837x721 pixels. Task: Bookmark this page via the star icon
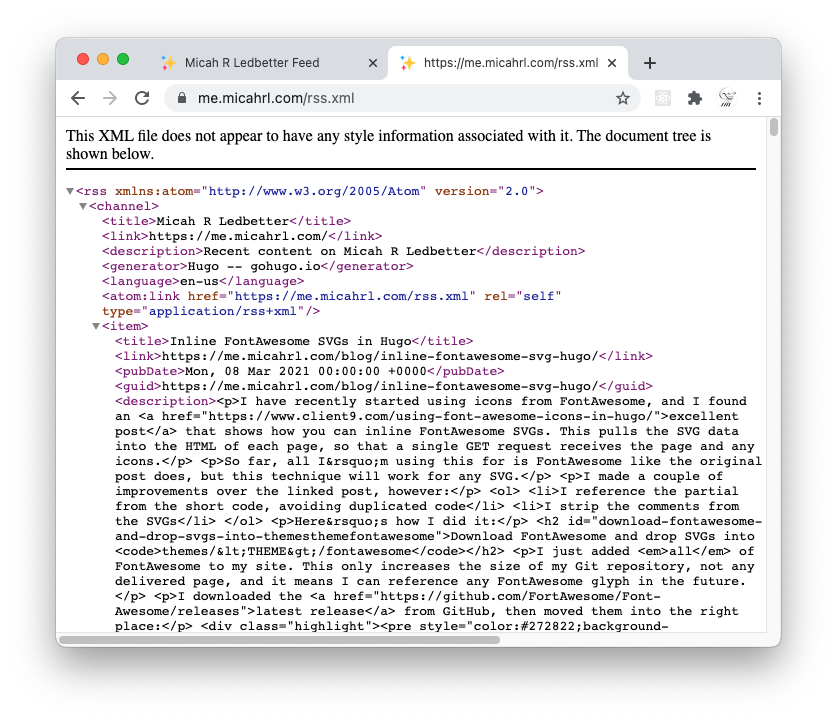(623, 98)
